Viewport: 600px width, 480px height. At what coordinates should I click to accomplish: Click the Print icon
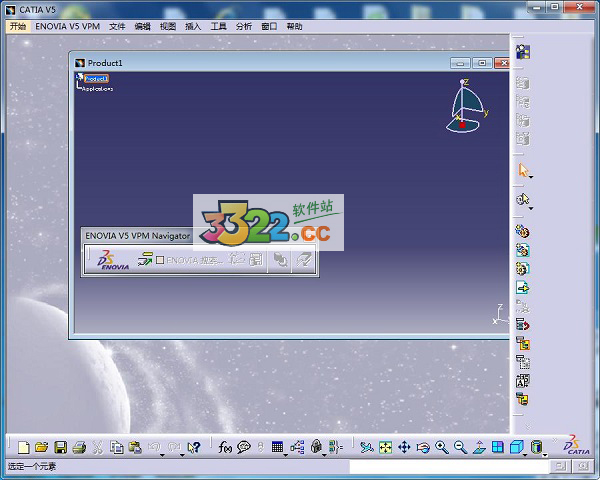[79, 447]
